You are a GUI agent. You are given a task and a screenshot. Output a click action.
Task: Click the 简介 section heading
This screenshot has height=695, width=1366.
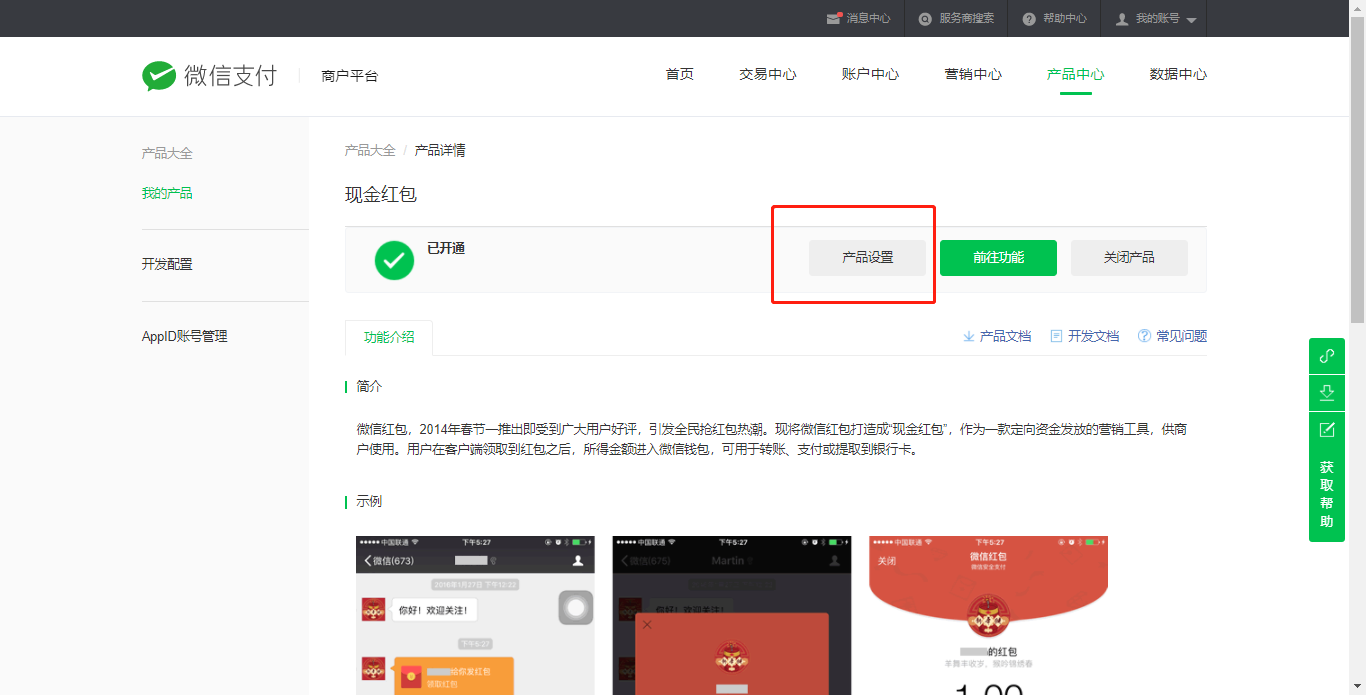[369, 386]
